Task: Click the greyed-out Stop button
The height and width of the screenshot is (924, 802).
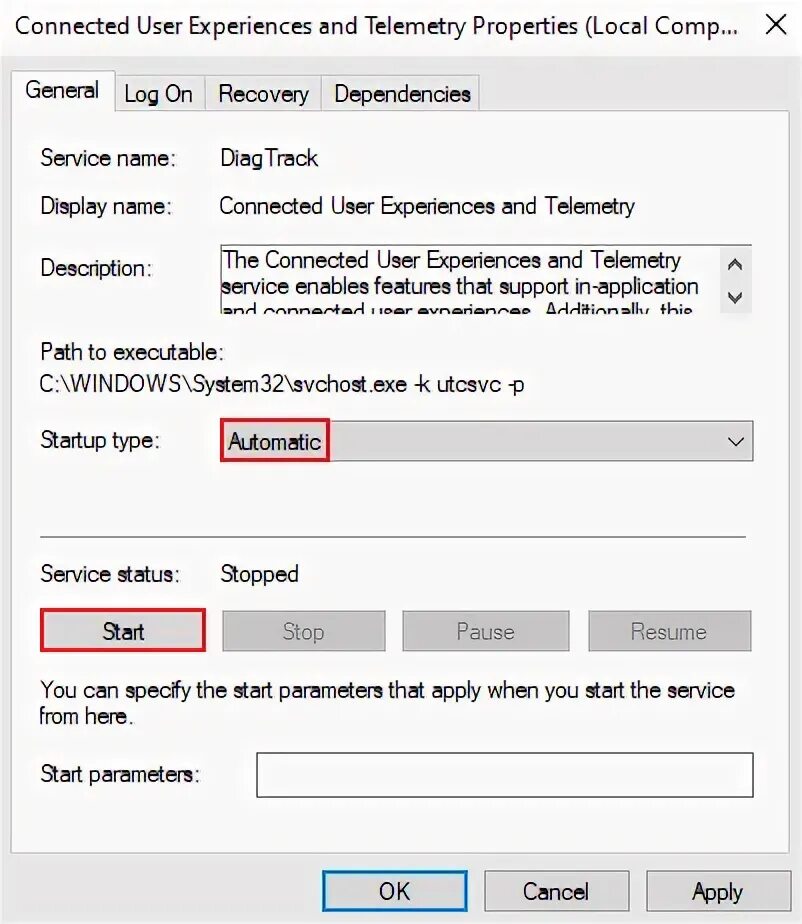Action: pyautogui.click(x=303, y=632)
